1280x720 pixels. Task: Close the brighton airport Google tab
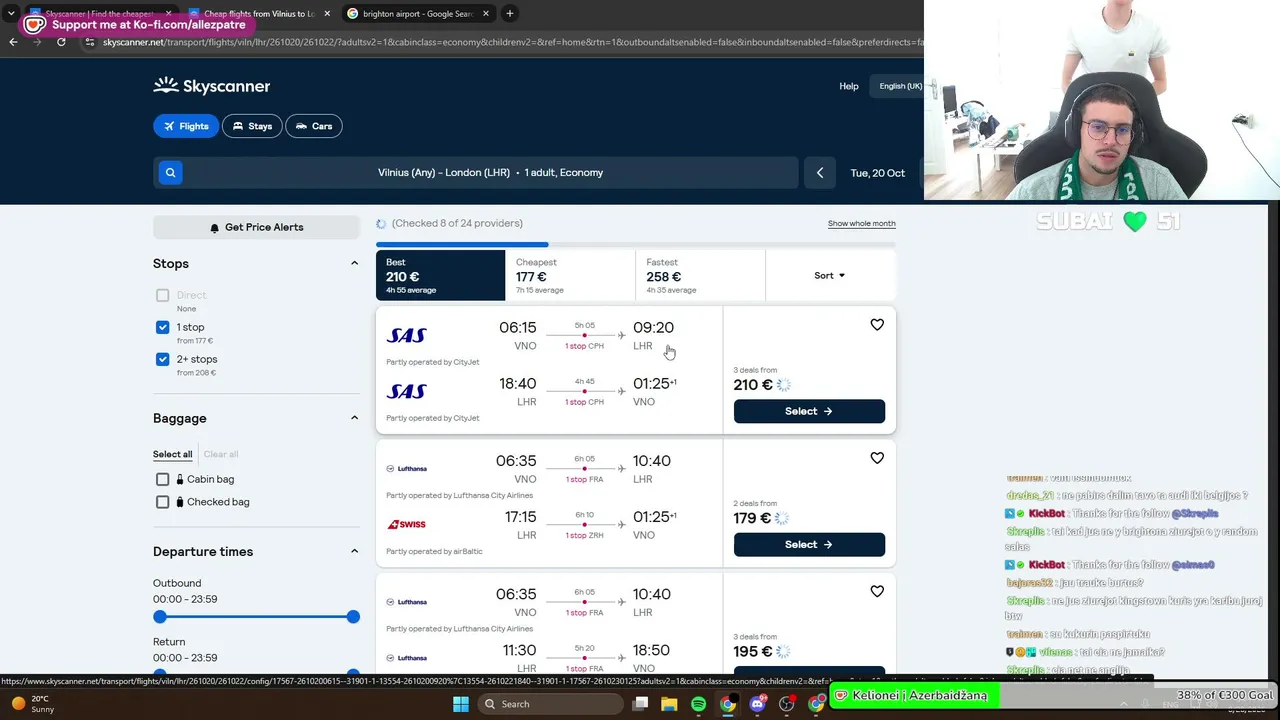coord(487,14)
